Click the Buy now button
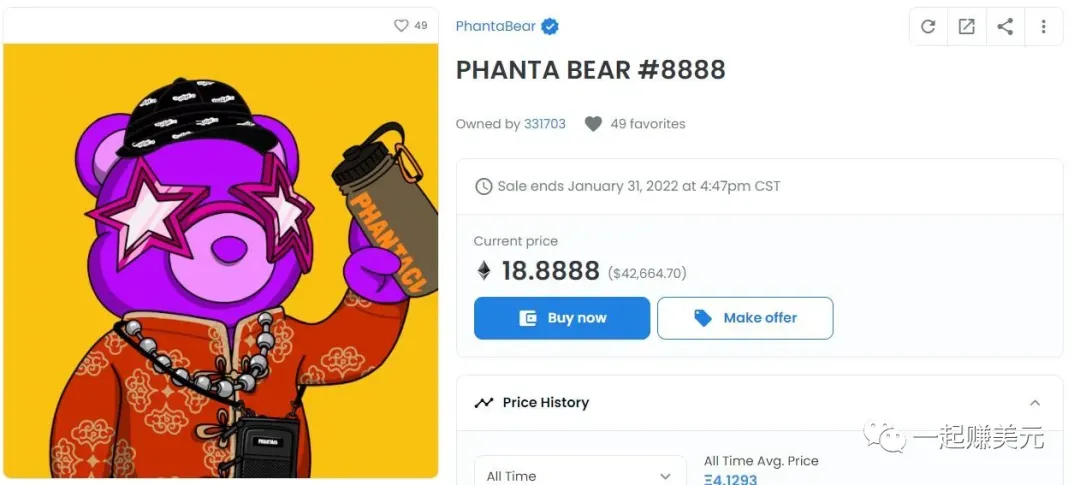Viewport: 1080px width, 485px height. click(562, 318)
